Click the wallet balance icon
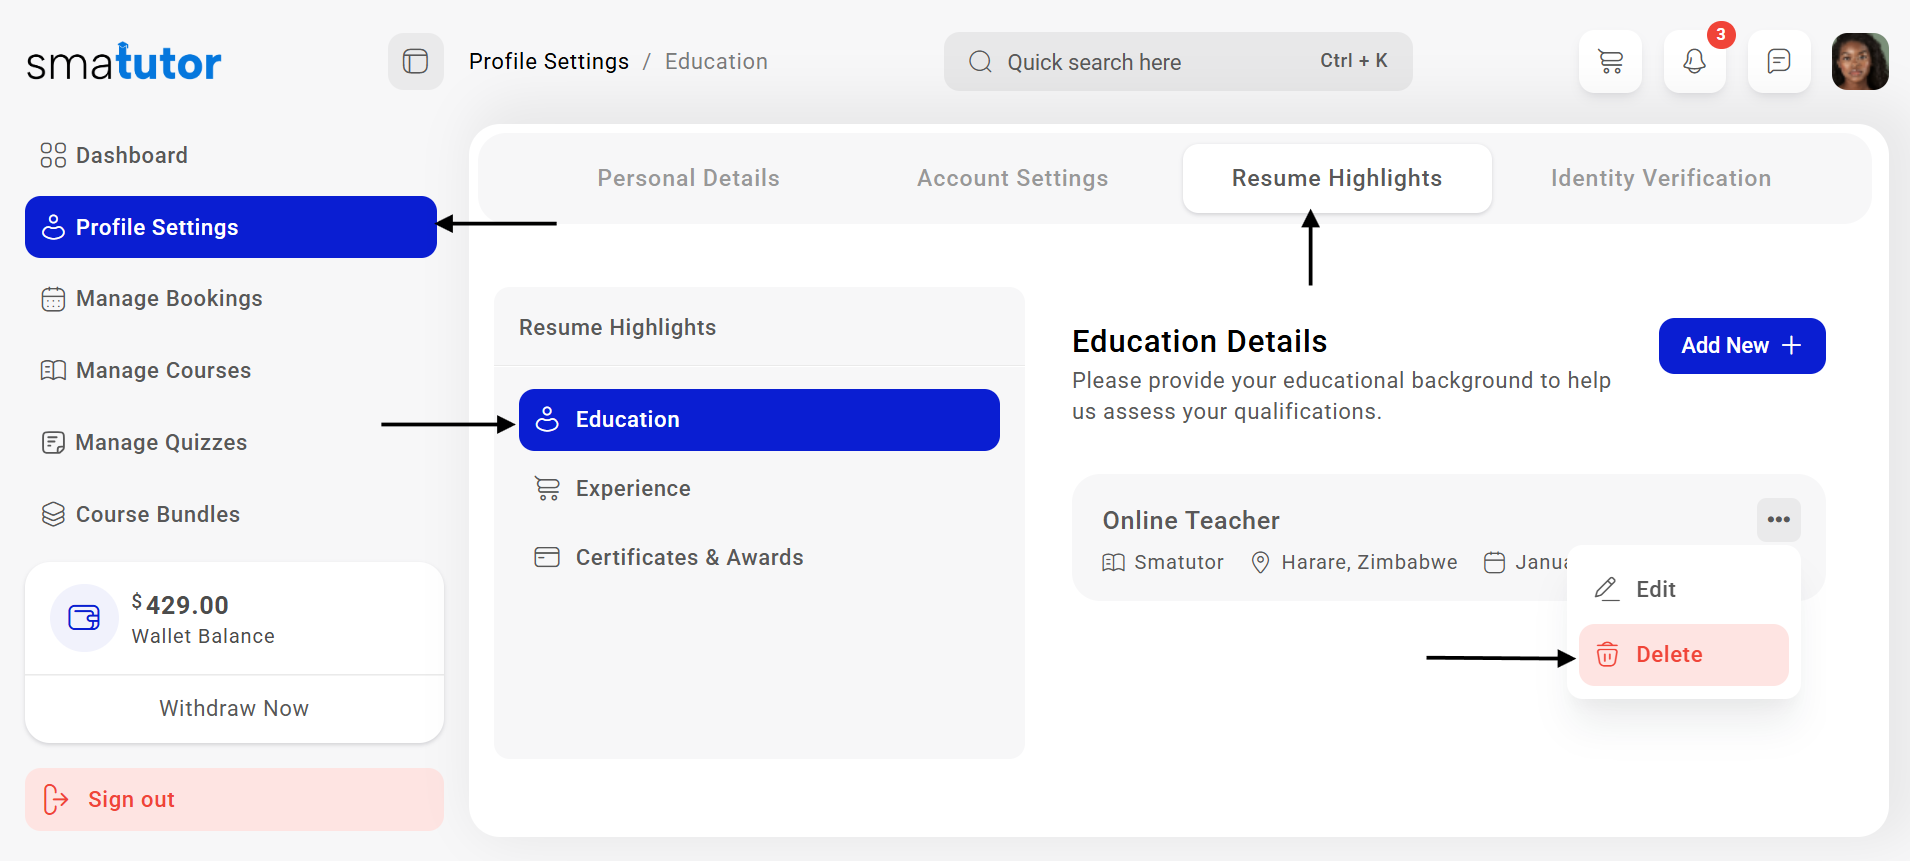Image resolution: width=1910 pixels, height=861 pixels. point(84,618)
